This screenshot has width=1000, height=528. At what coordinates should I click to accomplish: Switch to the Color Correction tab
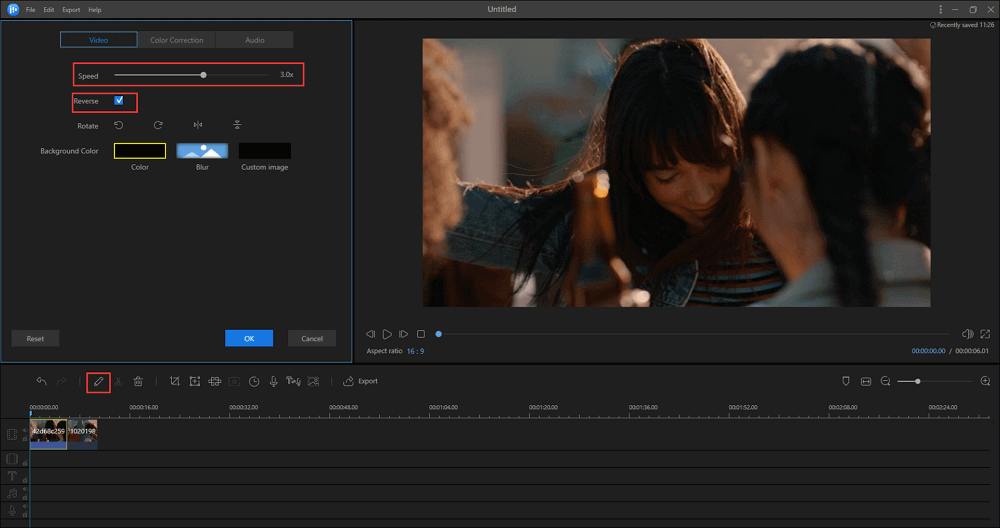pos(176,40)
